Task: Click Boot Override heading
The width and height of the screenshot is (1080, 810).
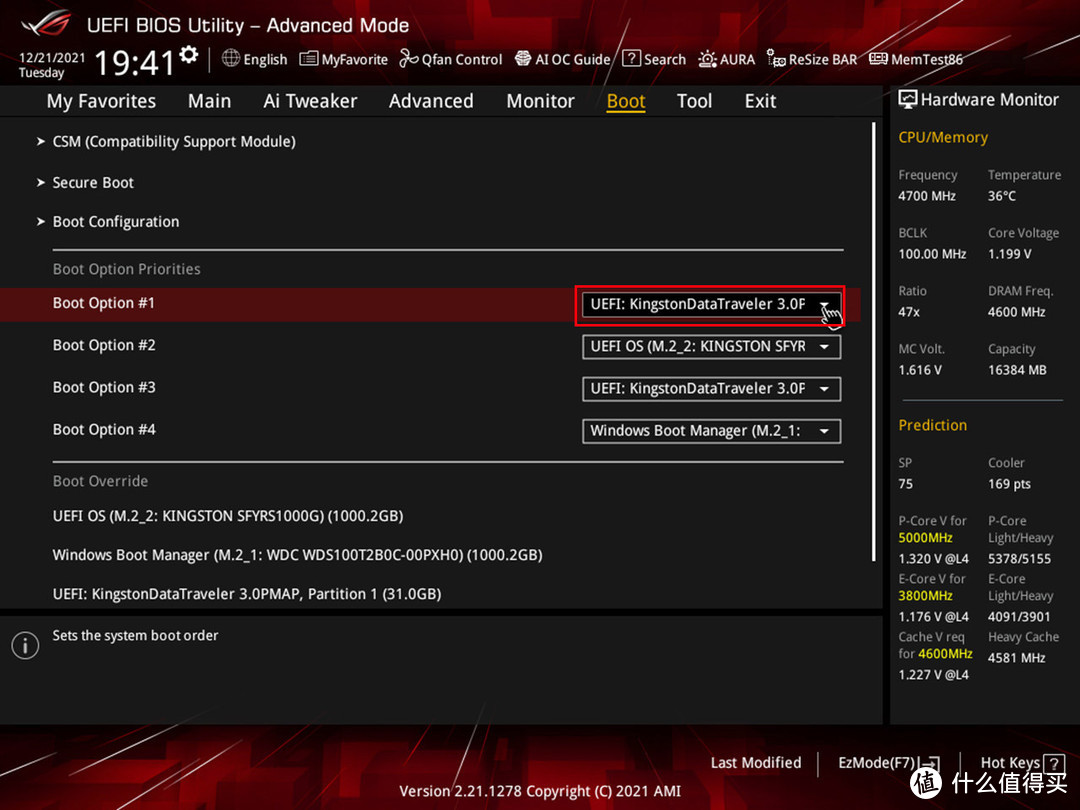Action: pyautogui.click(x=101, y=481)
